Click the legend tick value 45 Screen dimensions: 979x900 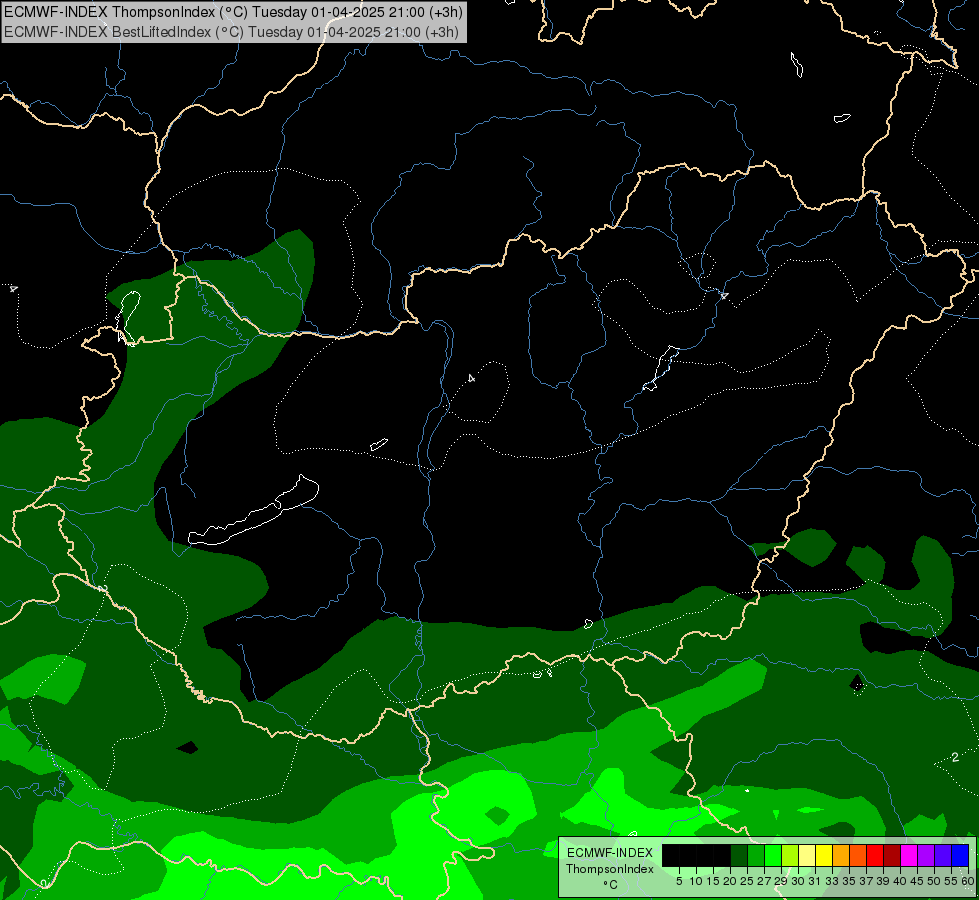(917, 881)
